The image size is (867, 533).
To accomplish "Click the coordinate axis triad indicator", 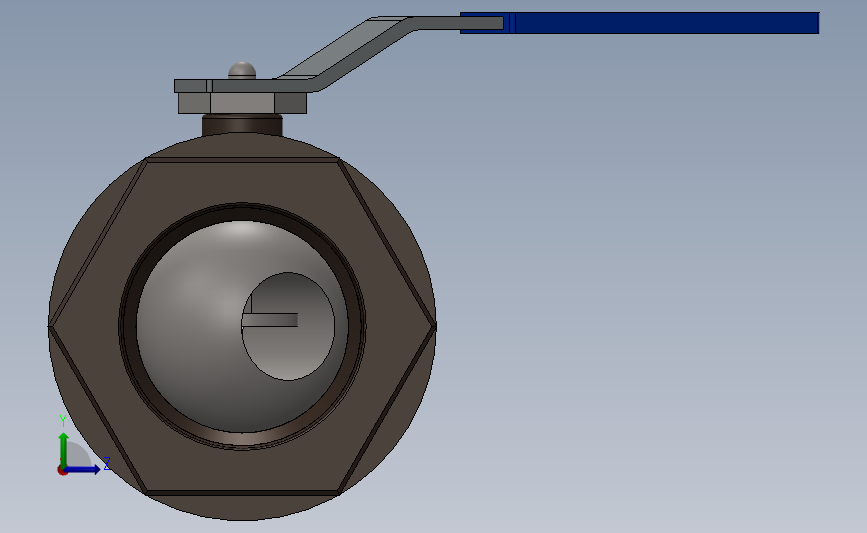I will click(x=83, y=447).
